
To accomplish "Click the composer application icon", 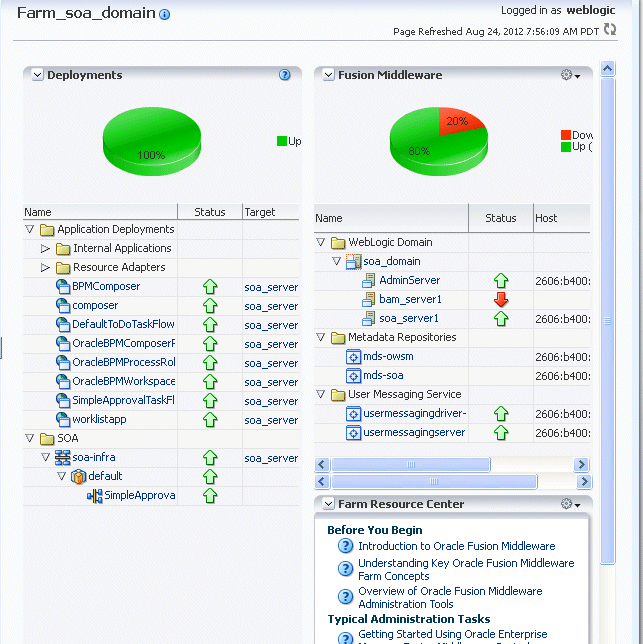I will click(x=63, y=306).
